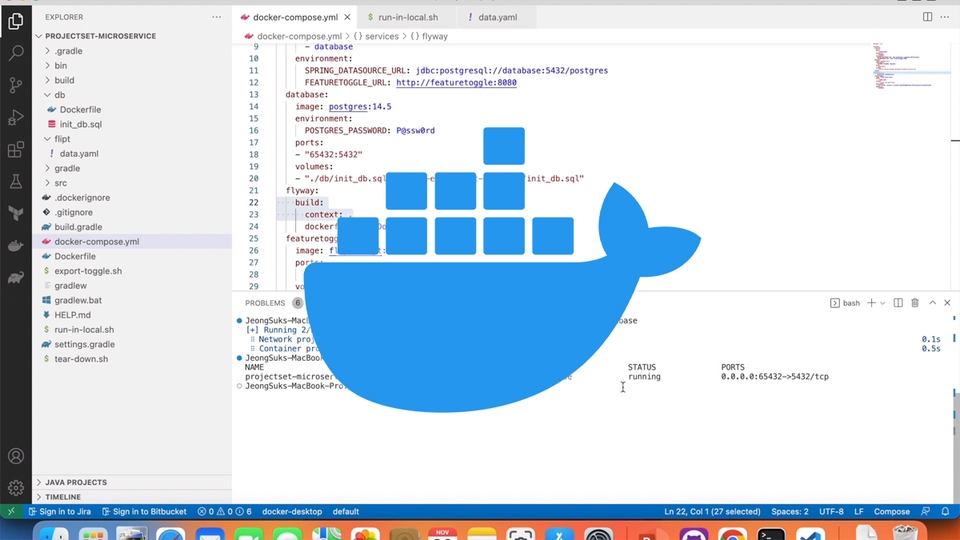Open db Dockerfile in explorer

tap(80, 110)
